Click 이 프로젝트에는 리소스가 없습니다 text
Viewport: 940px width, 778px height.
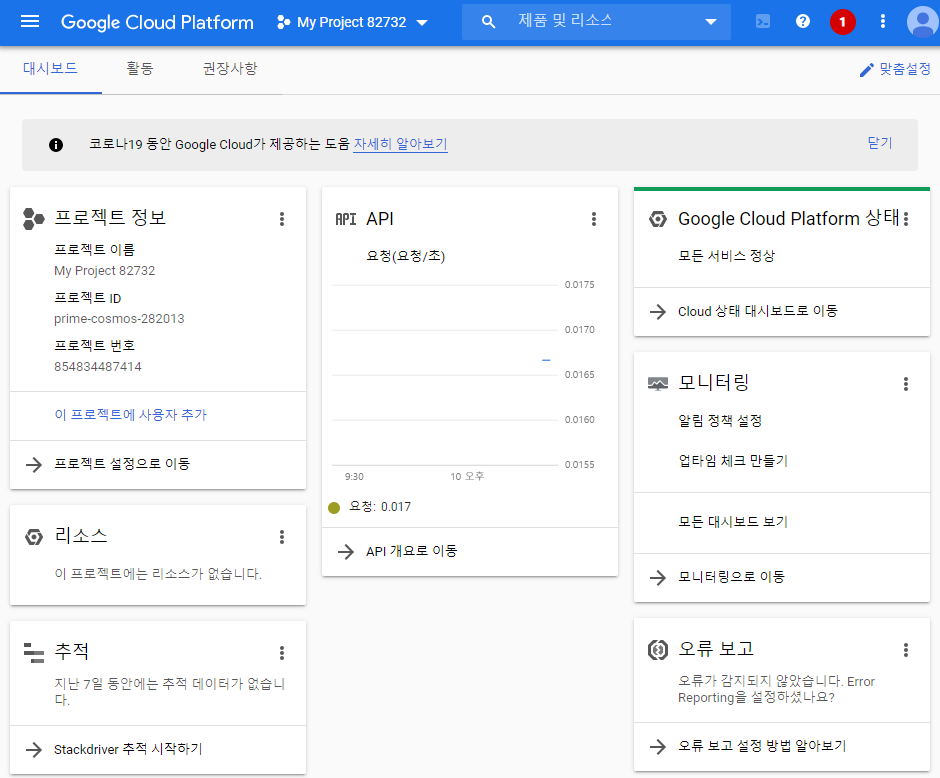(x=158, y=574)
